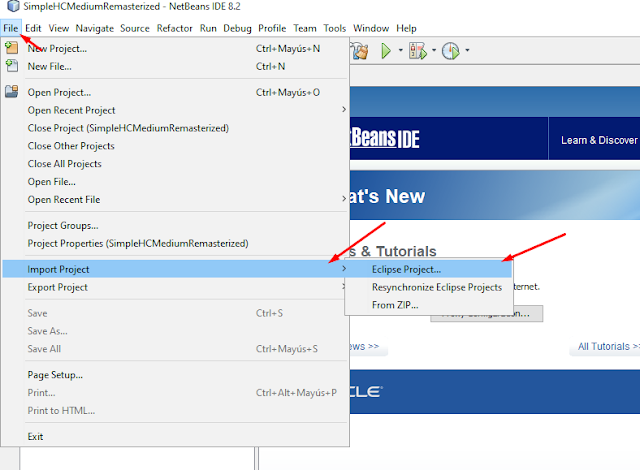Expand Open Recent Project submenu arrow
Screen dimensions: 640x470
[x=344, y=109]
